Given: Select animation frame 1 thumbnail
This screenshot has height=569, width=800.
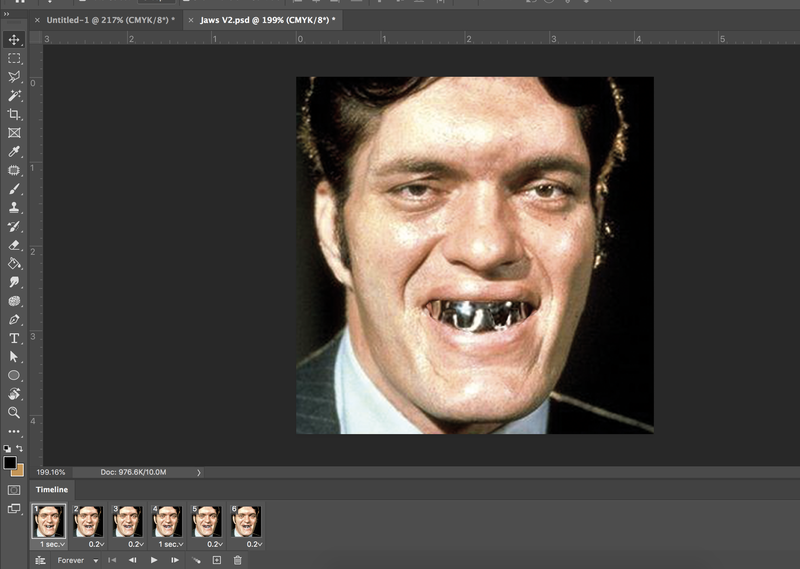Looking at the screenshot, I should click(x=48, y=521).
